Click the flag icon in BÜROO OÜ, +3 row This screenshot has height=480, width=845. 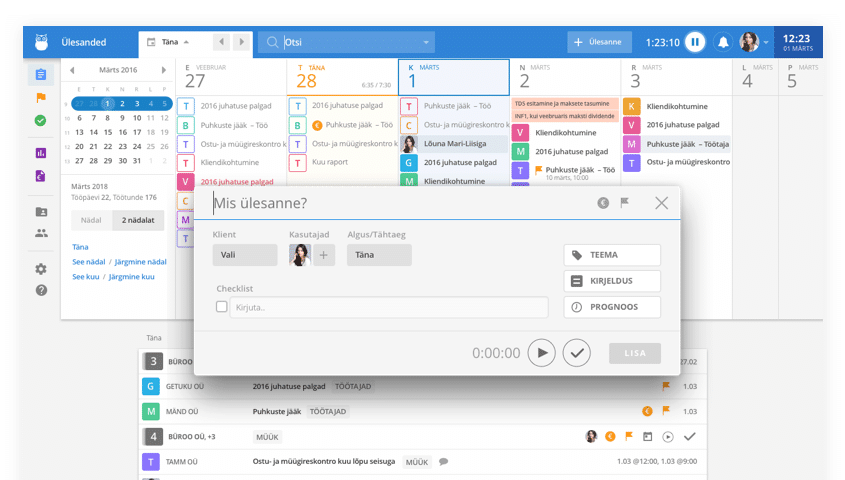coord(628,436)
